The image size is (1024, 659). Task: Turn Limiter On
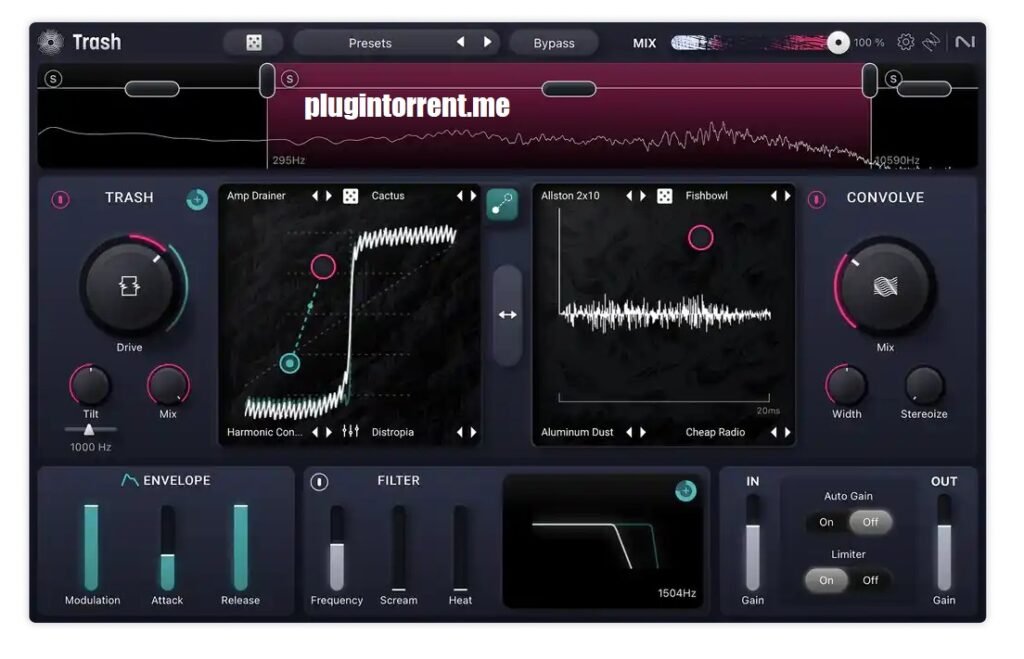826,580
